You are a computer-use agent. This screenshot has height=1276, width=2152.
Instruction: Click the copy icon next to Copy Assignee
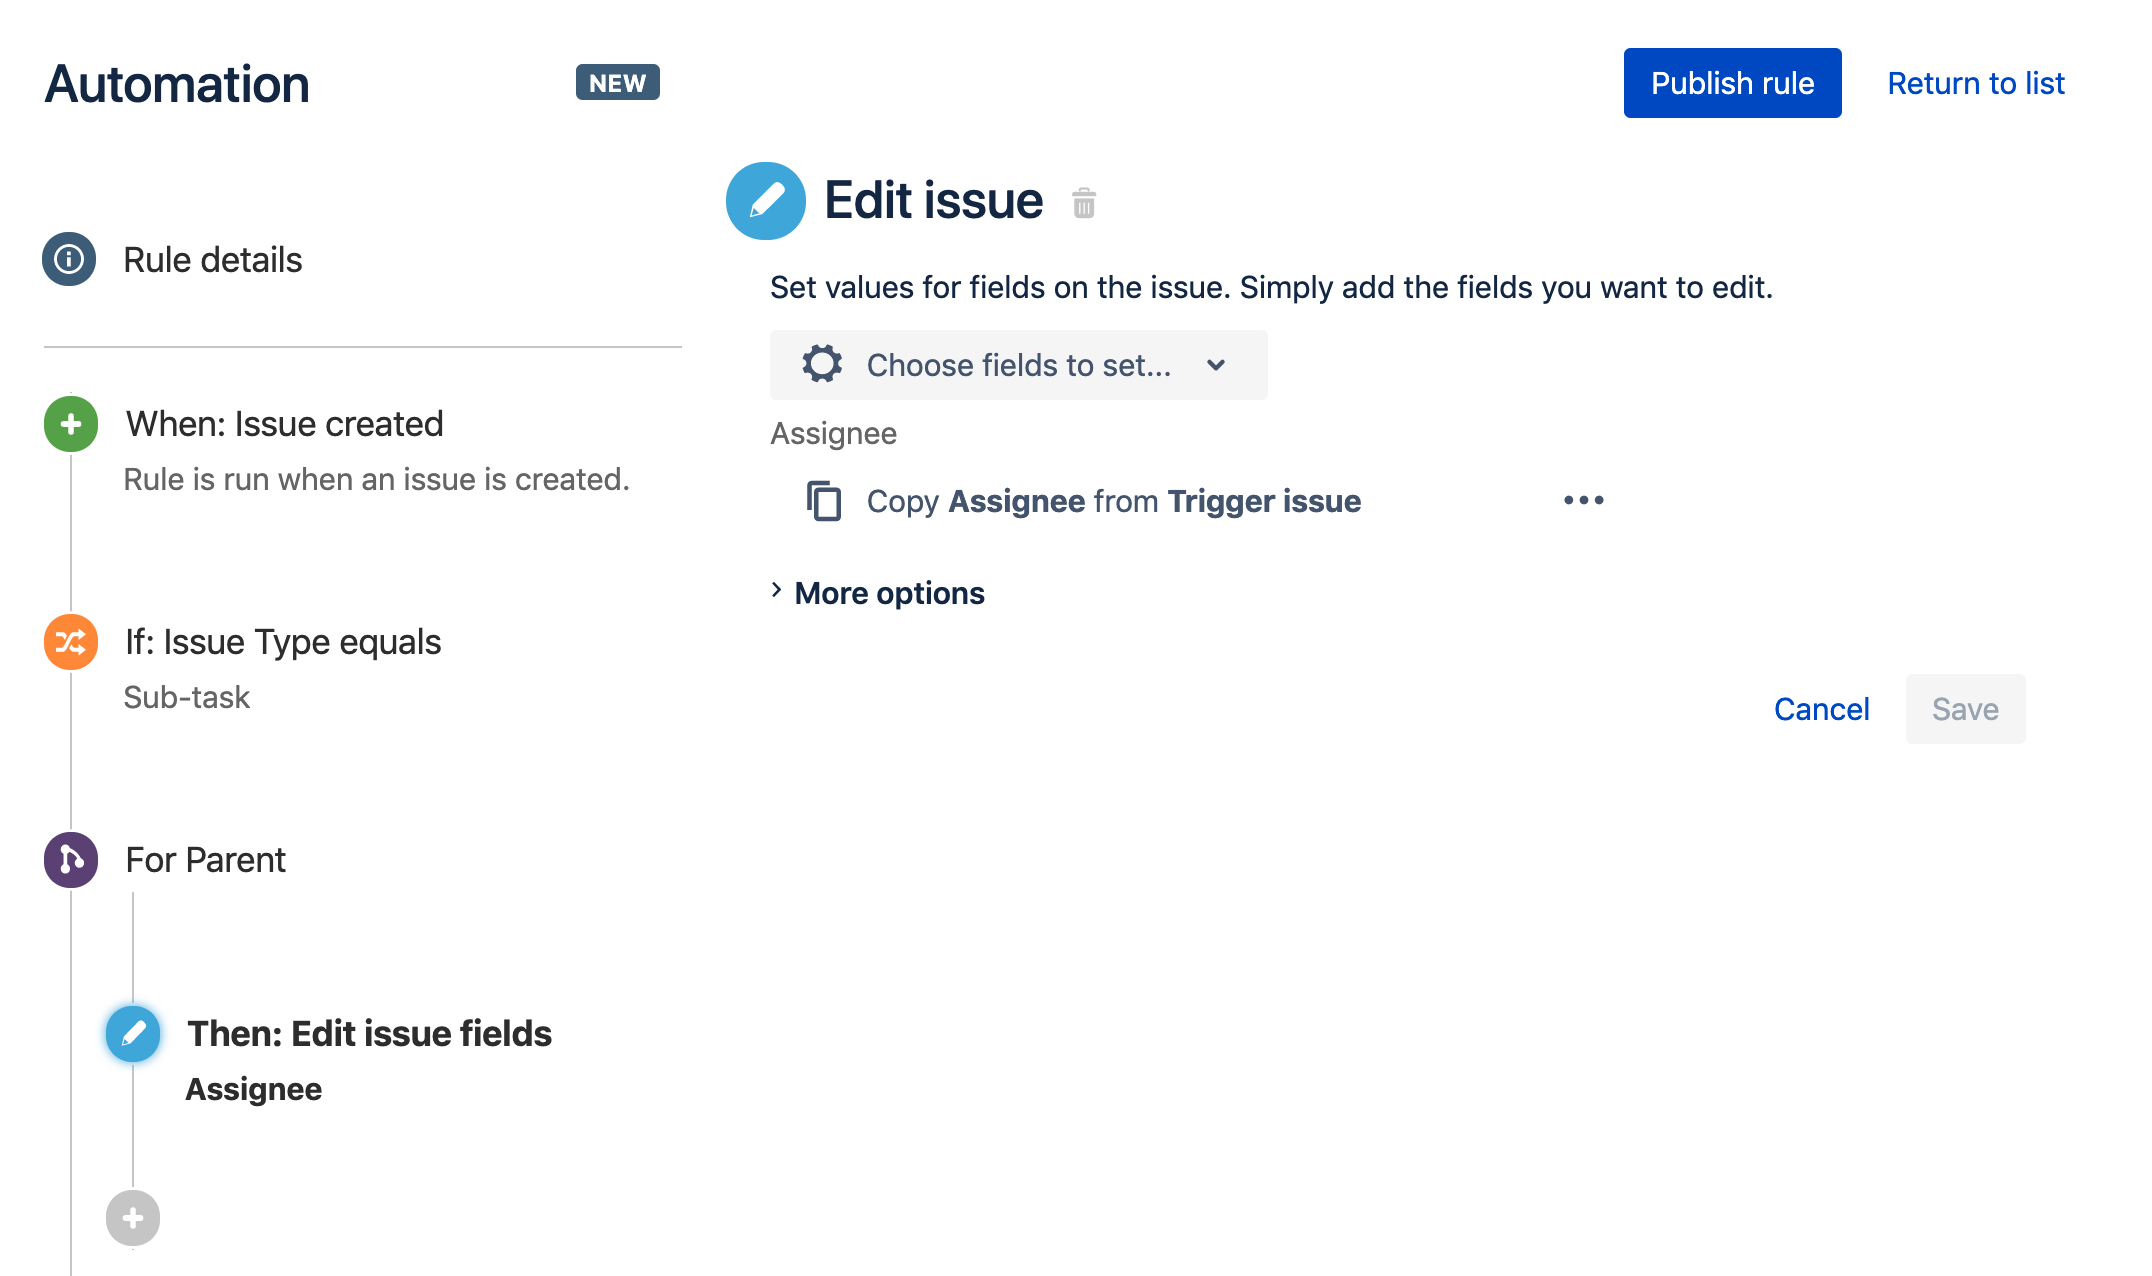[824, 501]
